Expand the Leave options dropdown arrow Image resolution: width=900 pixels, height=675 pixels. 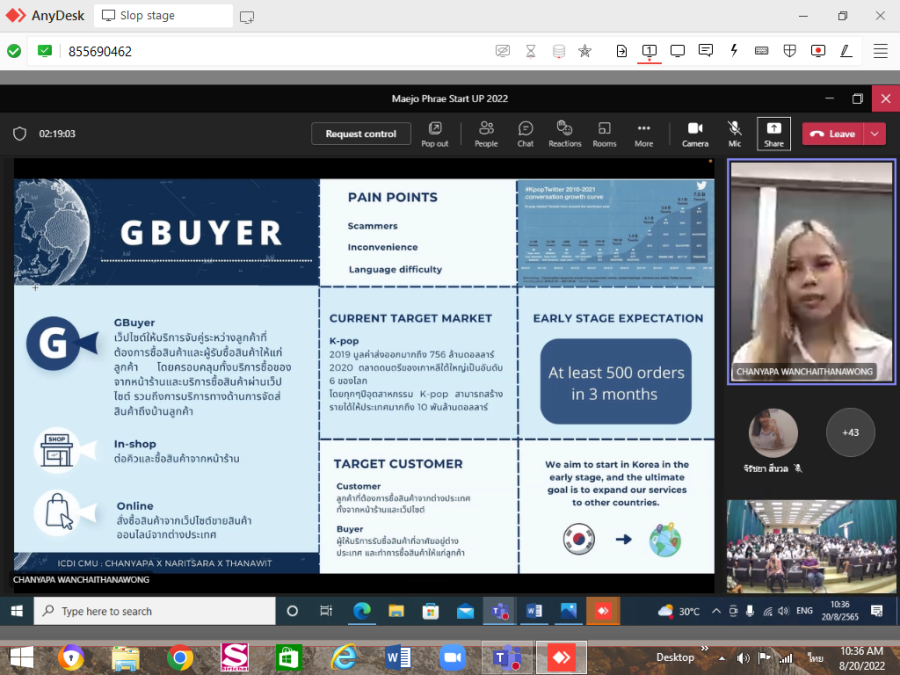coord(876,134)
